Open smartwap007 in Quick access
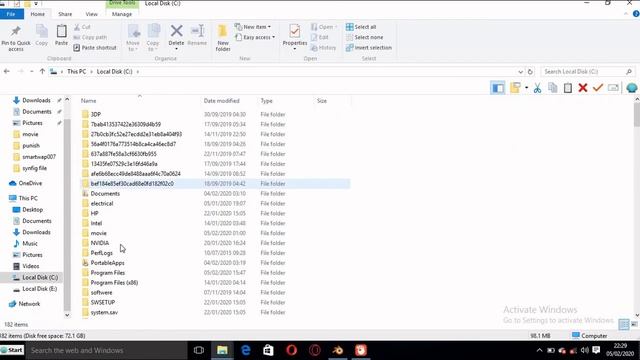The height and width of the screenshot is (360, 640). point(39,157)
